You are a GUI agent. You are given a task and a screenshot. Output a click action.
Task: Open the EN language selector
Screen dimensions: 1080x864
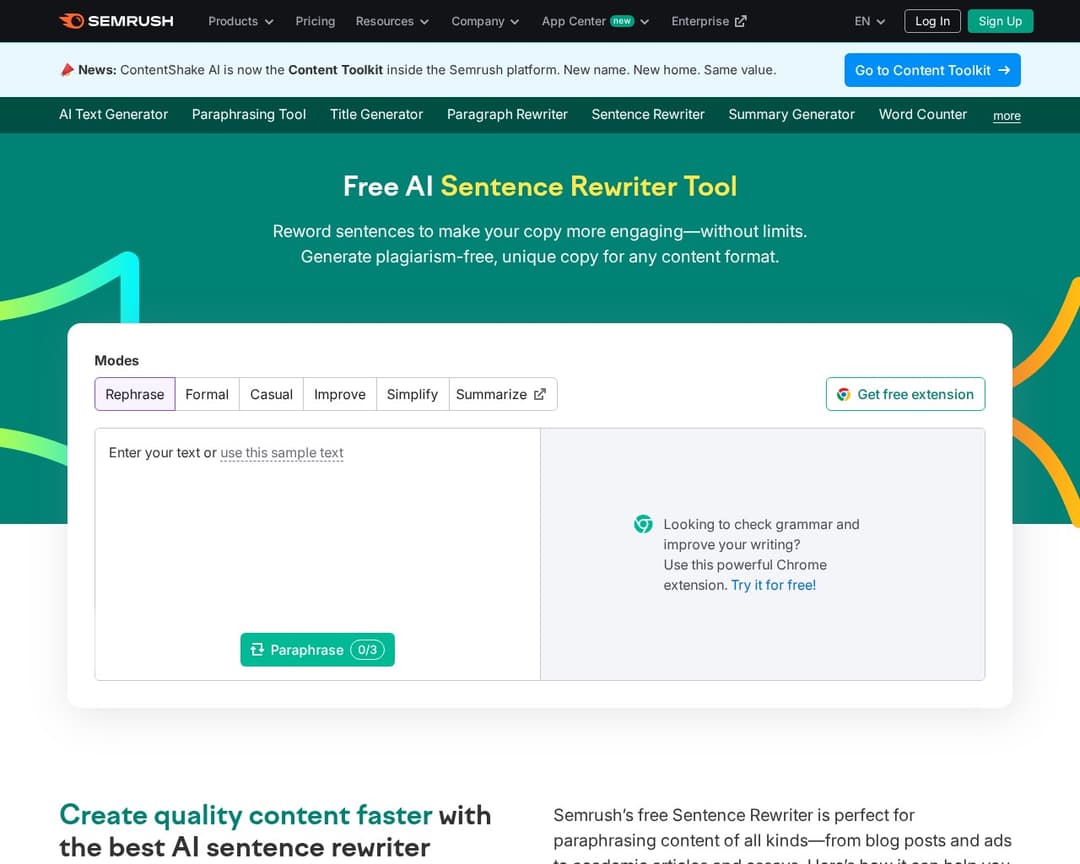pyautogui.click(x=868, y=21)
